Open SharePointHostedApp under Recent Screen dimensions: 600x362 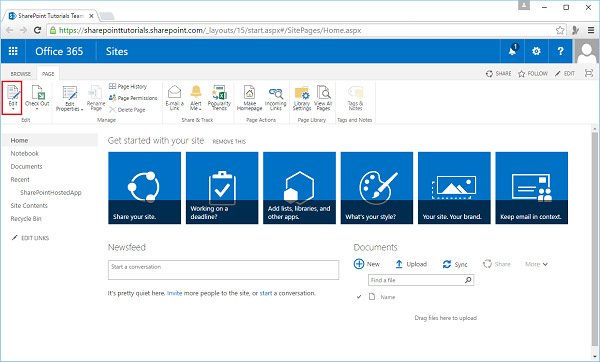pyautogui.click(x=51, y=192)
